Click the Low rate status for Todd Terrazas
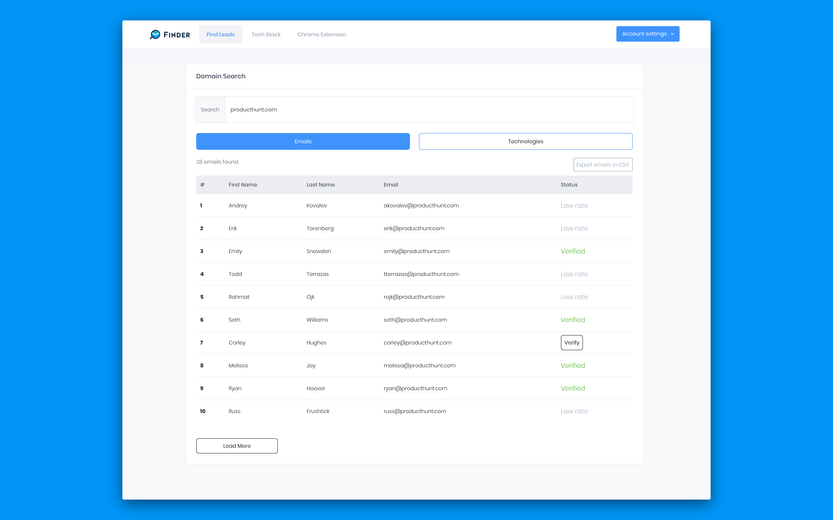The width and height of the screenshot is (833, 520). tap(574, 274)
